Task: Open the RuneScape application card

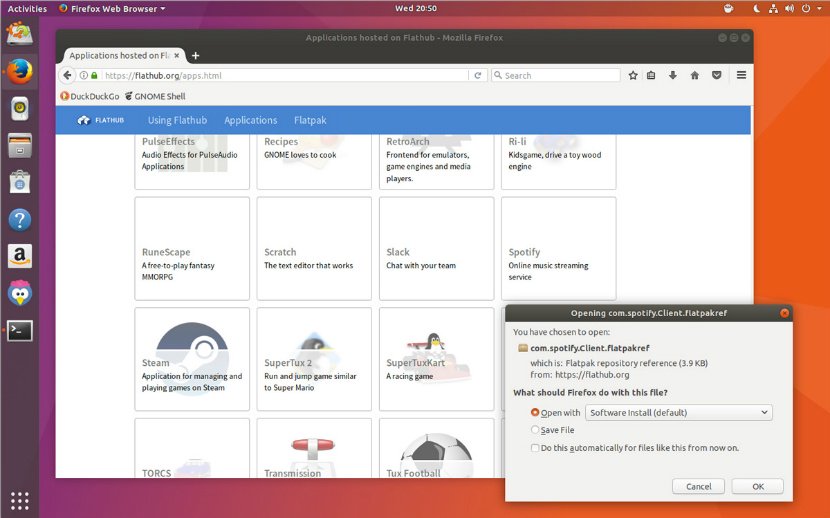Action: click(x=192, y=248)
